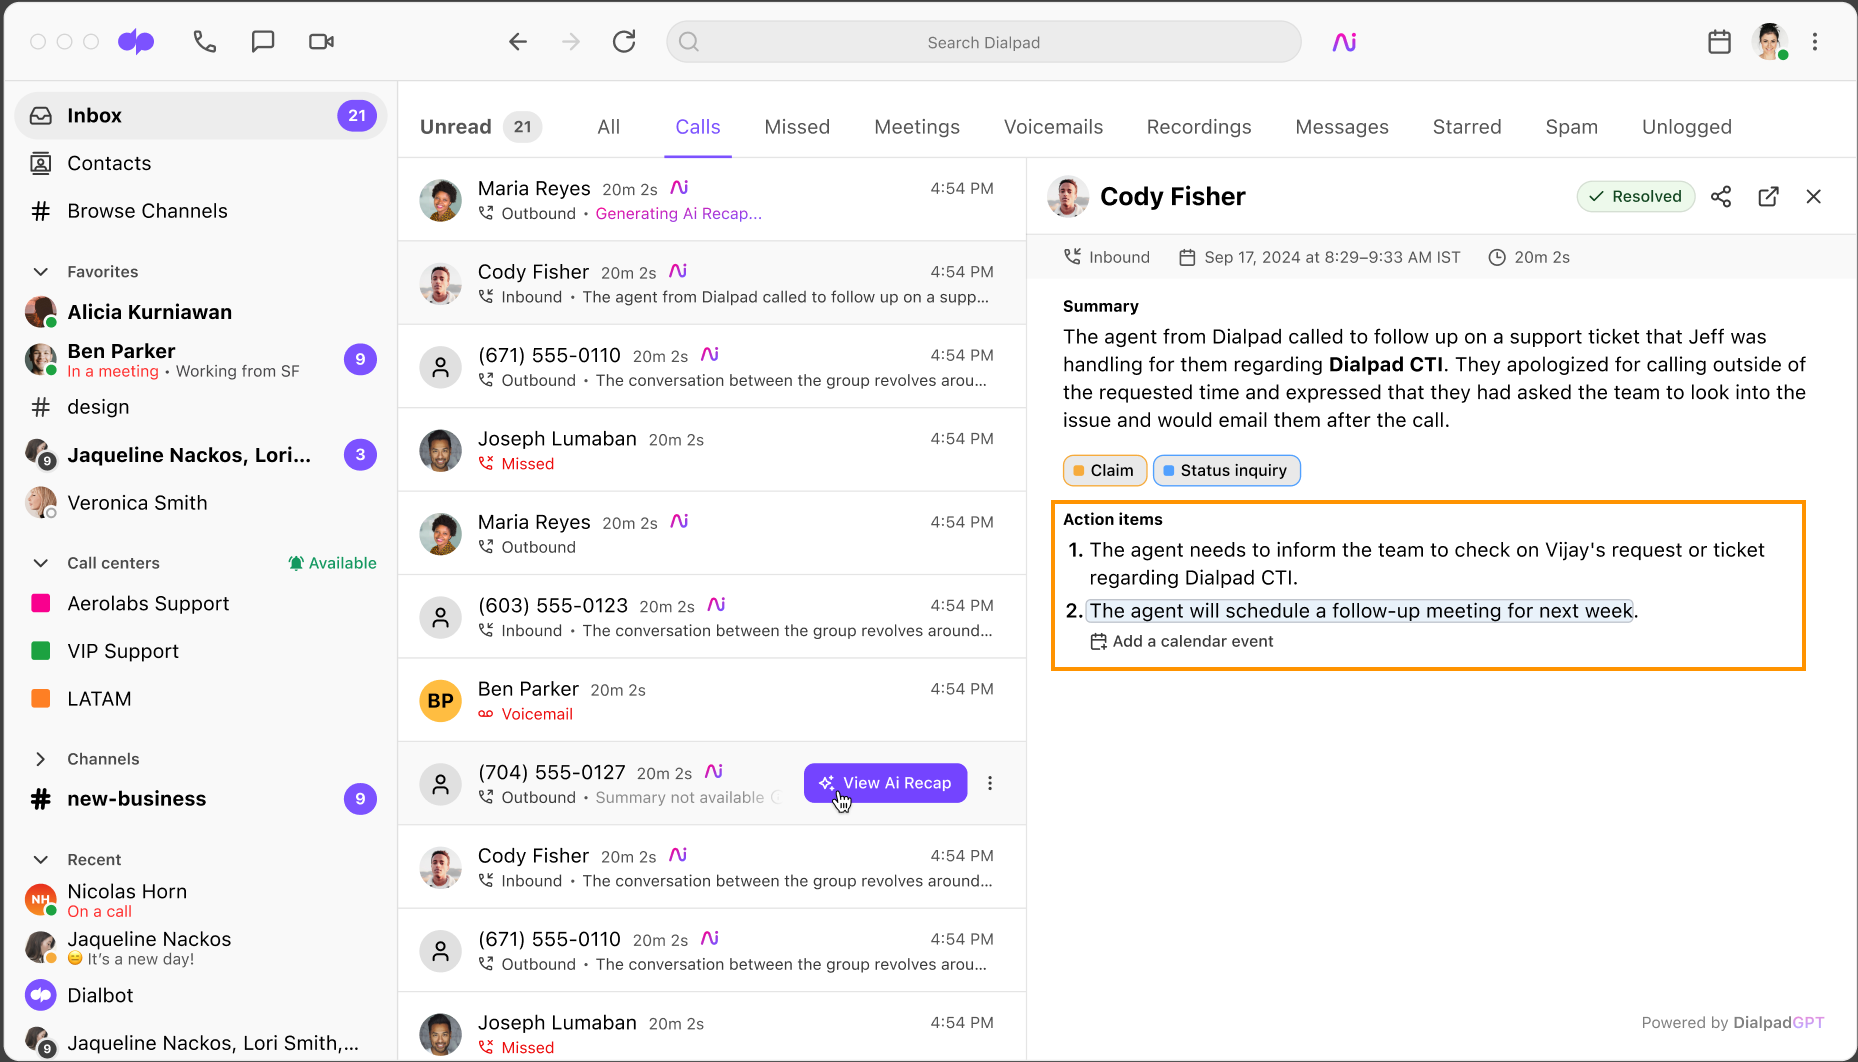Viewport: 1858px width, 1062px height.
Task: Click Add a calendar event
Action: coord(1181,642)
